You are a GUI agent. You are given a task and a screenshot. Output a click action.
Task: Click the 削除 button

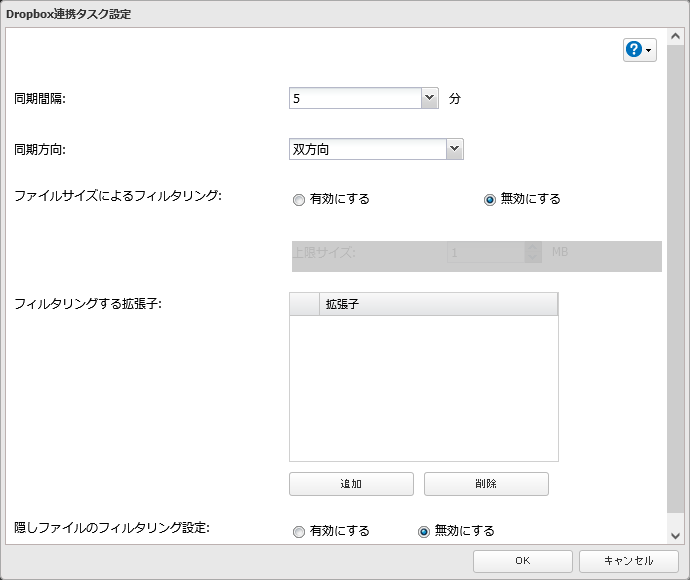point(486,484)
